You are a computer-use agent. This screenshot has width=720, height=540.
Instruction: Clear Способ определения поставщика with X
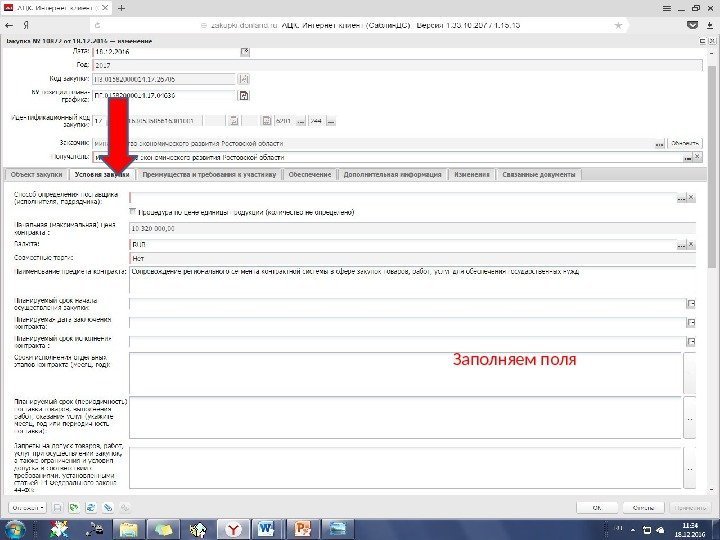click(691, 198)
